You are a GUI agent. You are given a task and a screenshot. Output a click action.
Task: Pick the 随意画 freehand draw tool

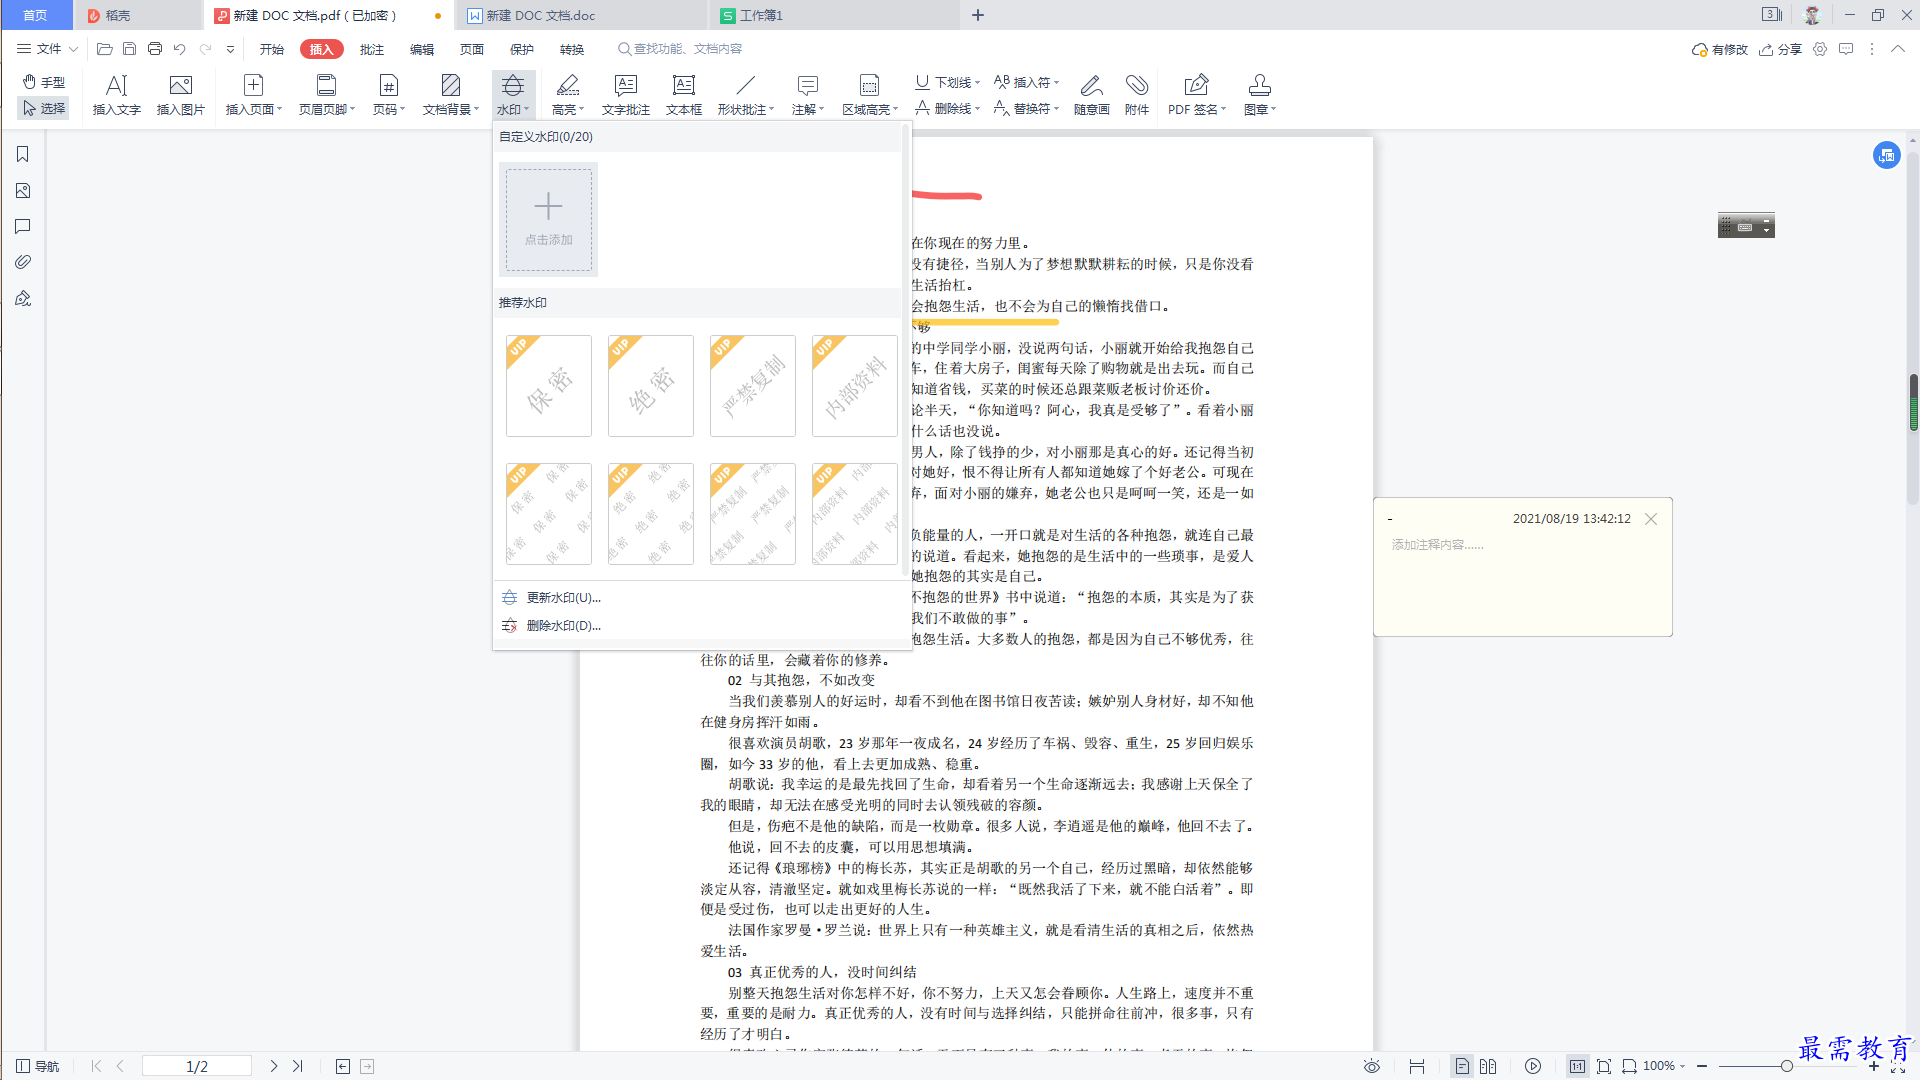tap(1092, 95)
